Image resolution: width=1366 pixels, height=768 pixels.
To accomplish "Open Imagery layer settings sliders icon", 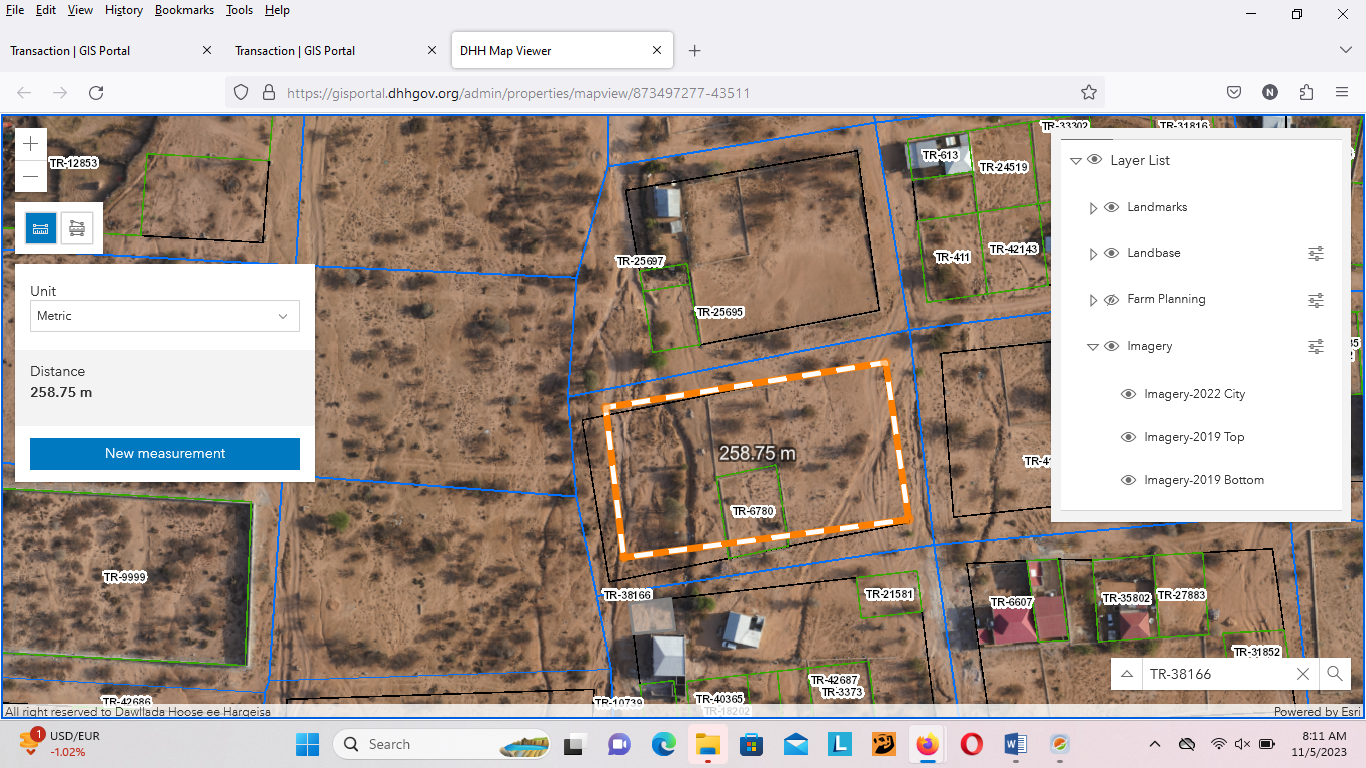I will point(1316,346).
